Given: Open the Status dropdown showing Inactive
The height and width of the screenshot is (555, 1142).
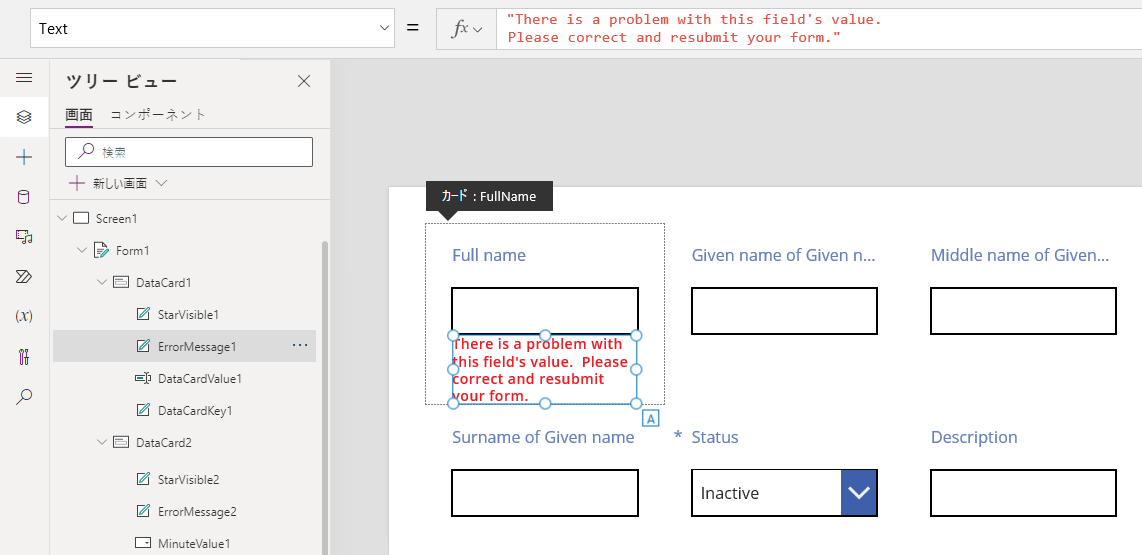Looking at the screenshot, I should [x=784, y=493].
